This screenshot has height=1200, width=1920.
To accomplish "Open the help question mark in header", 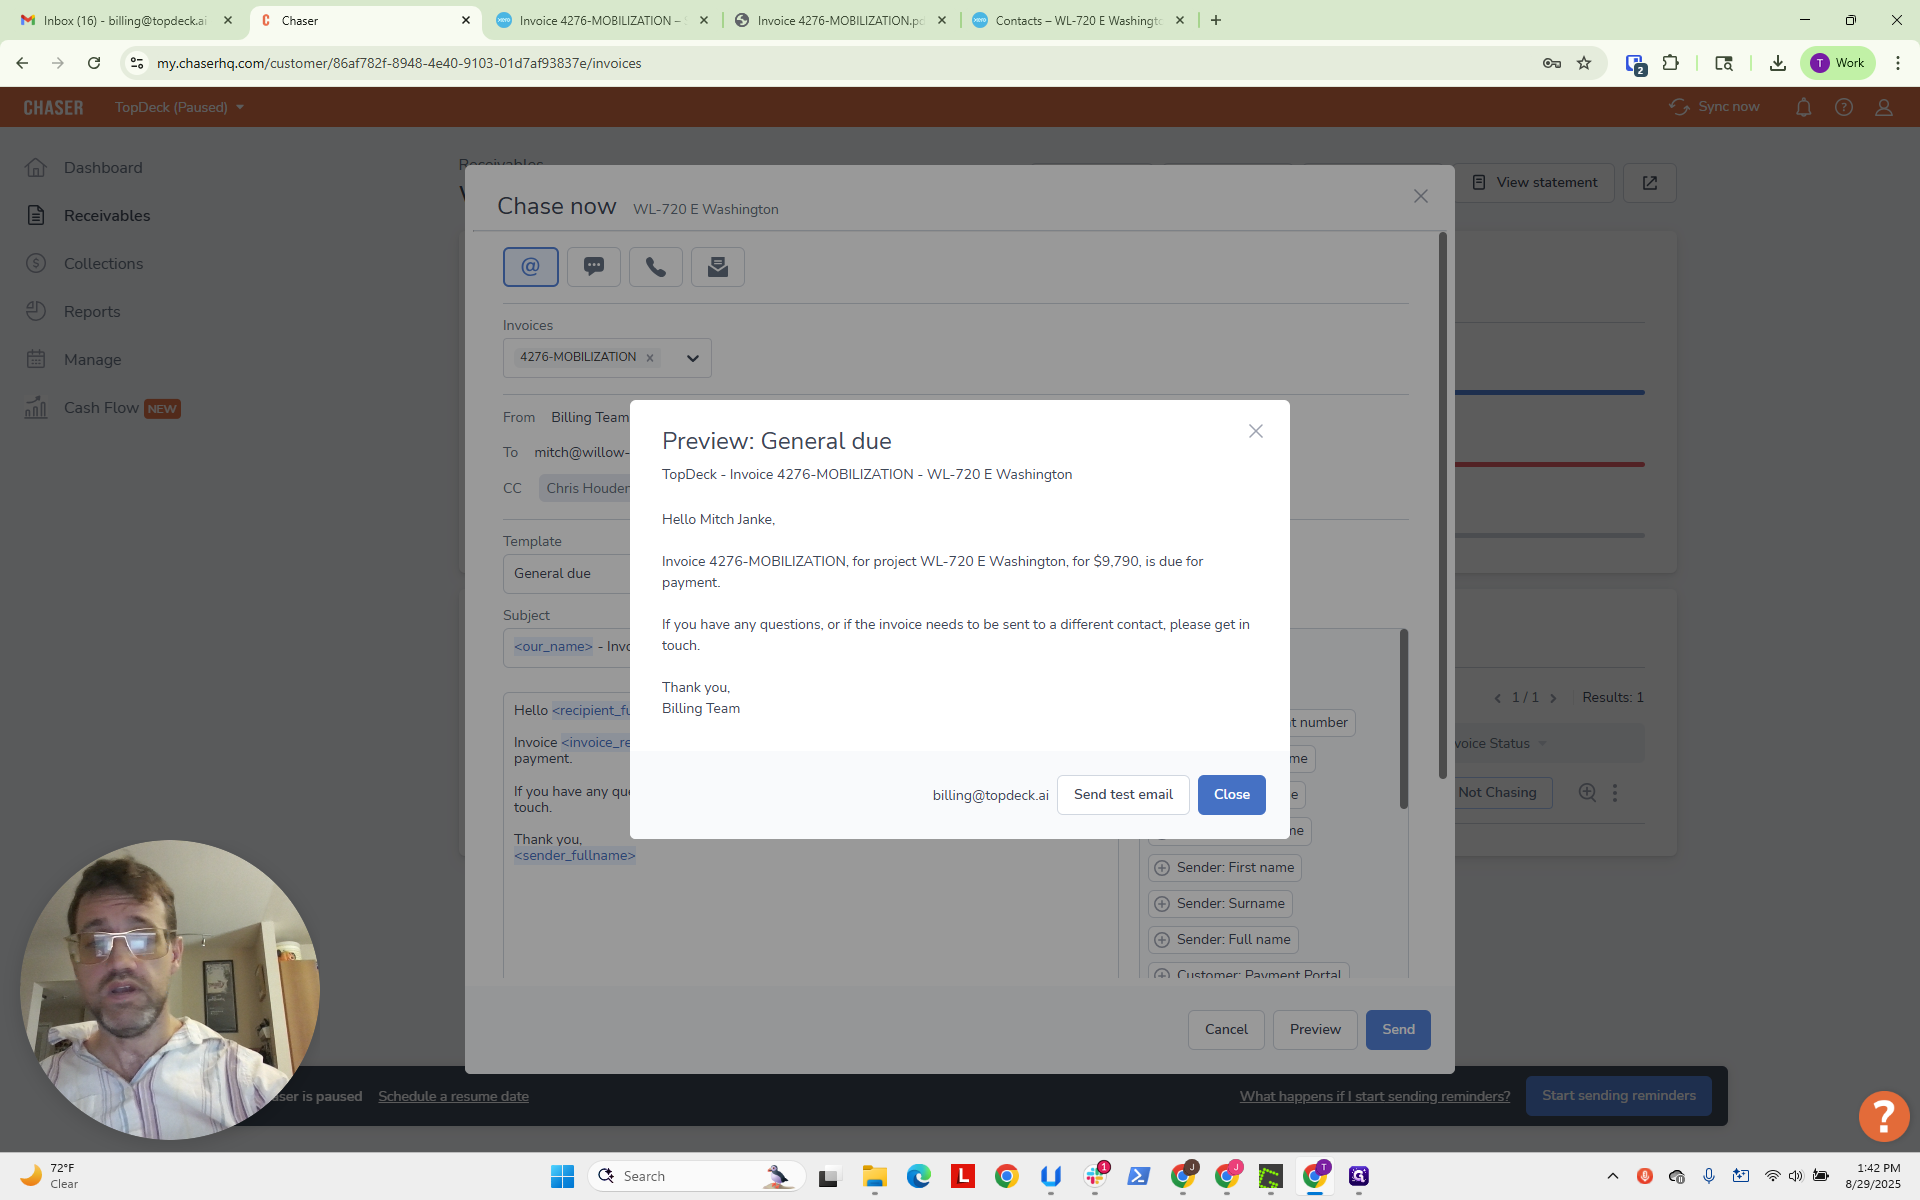I will coord(1843,107).
